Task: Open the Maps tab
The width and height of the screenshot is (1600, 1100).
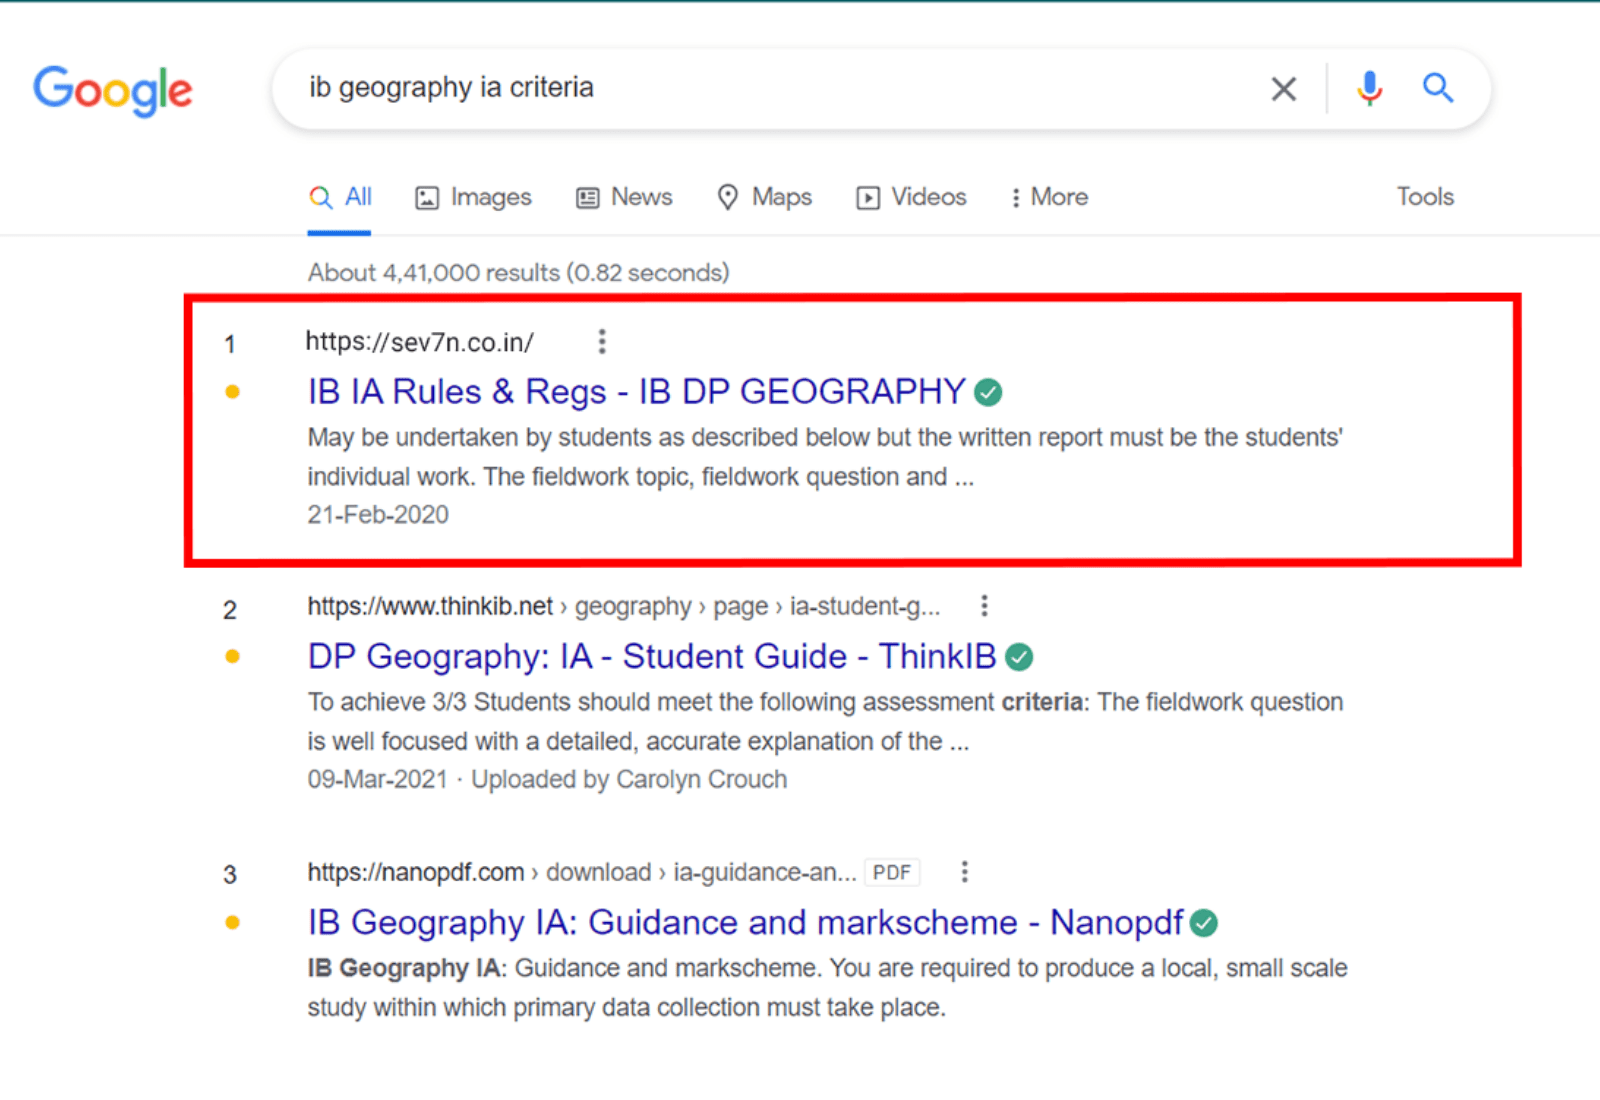Action: (765, 197)
